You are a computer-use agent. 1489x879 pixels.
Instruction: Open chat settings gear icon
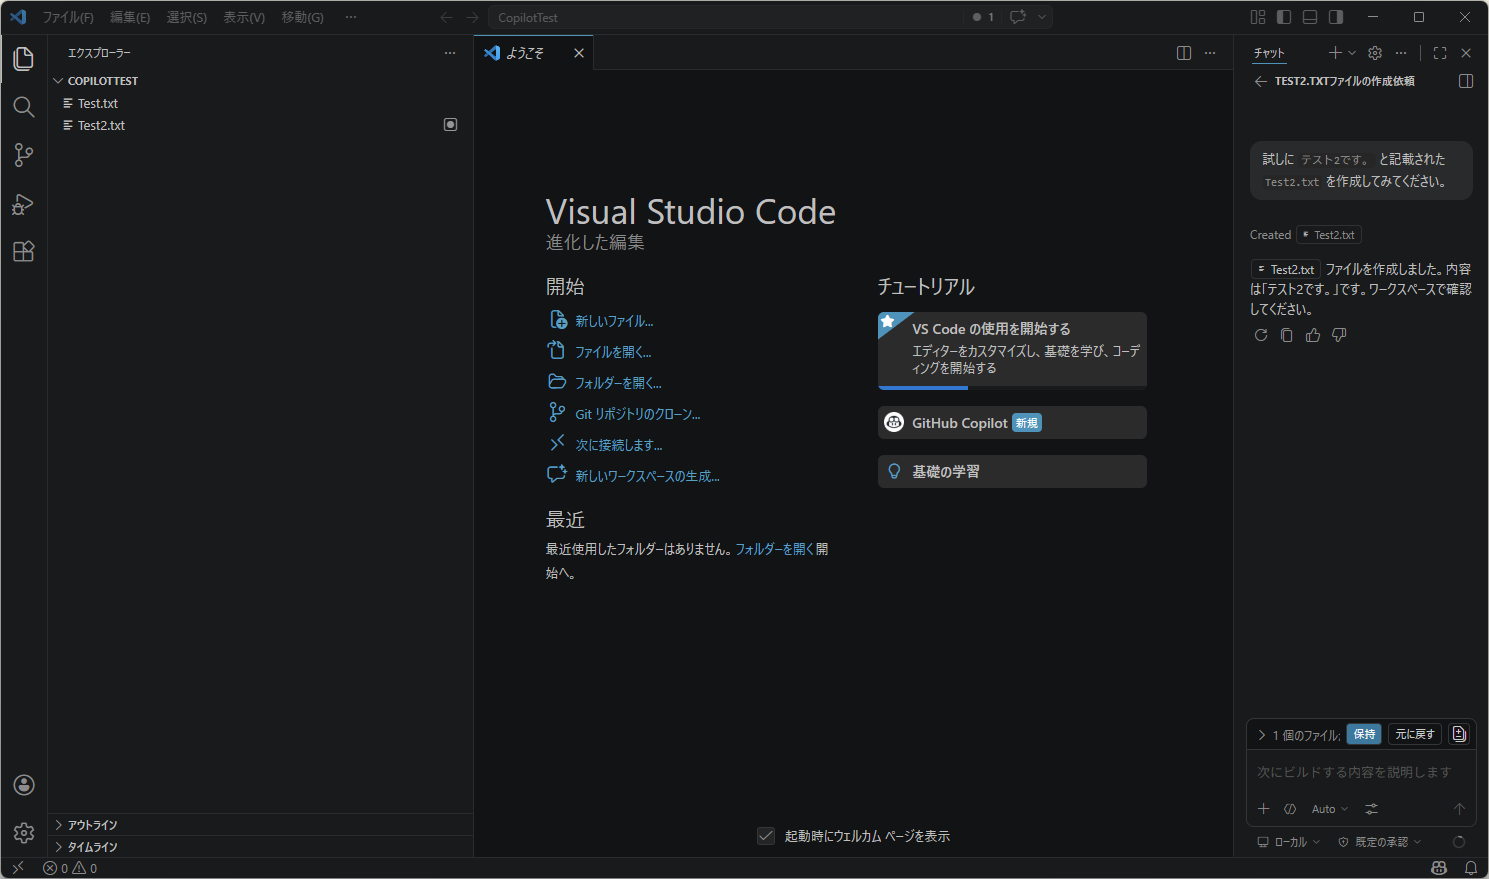click(x=1375, y=53)
